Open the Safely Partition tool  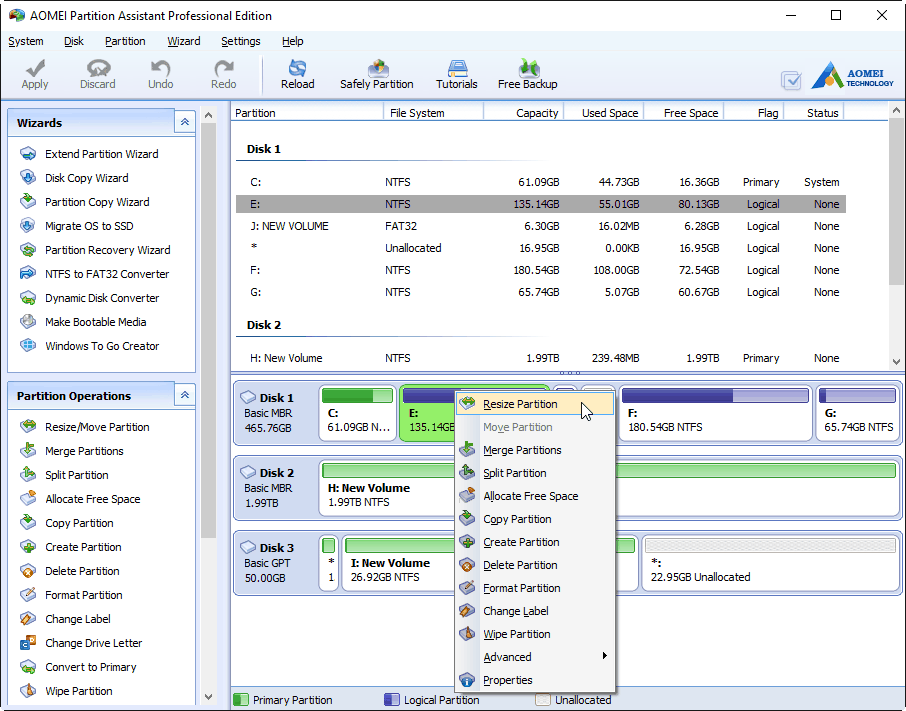click(x=377, y=74)
